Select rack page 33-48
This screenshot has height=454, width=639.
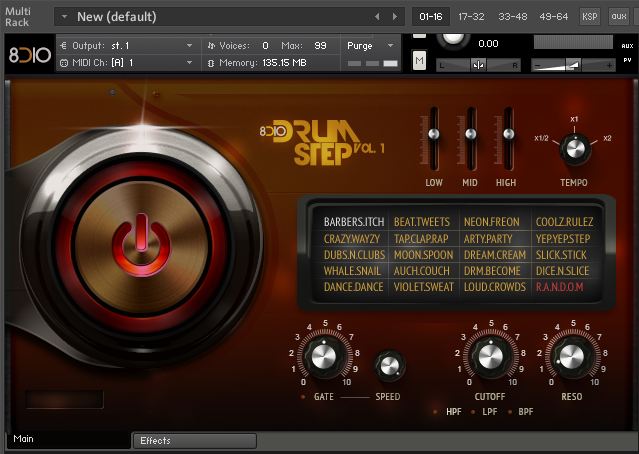(513, 17)
